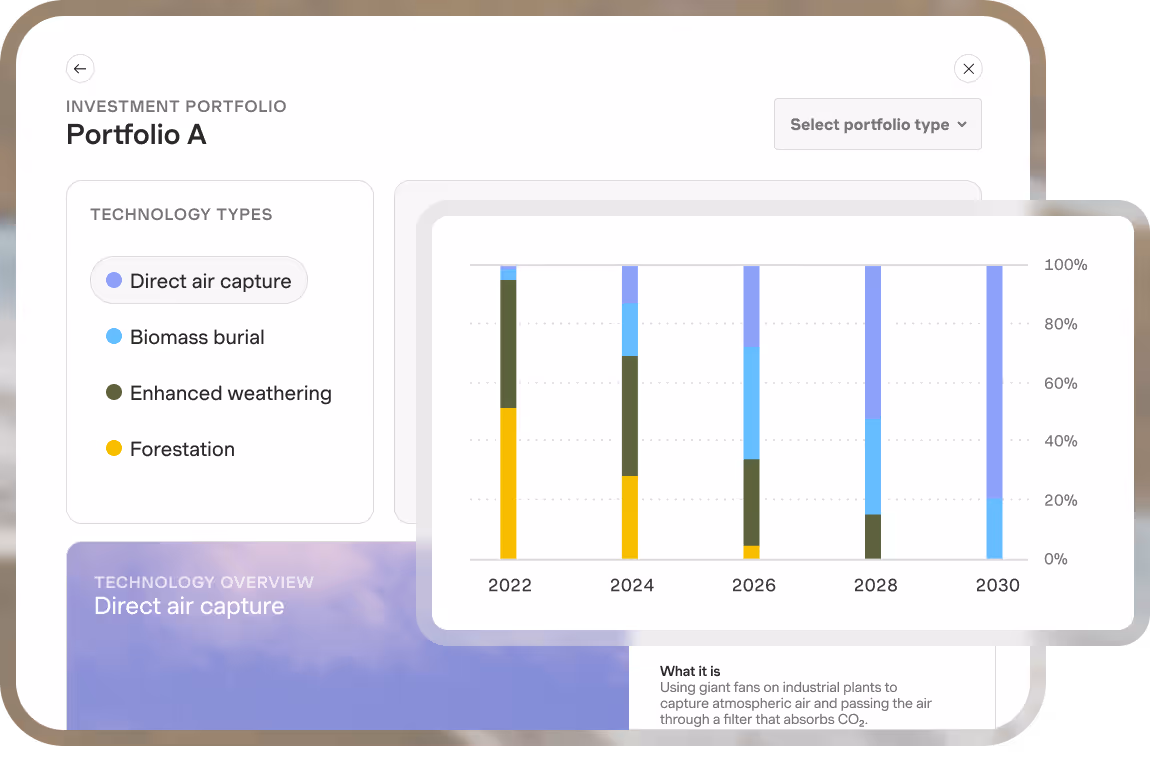Click the What it is heading
The image size is (1150, 766).
(x=690, y=671)
